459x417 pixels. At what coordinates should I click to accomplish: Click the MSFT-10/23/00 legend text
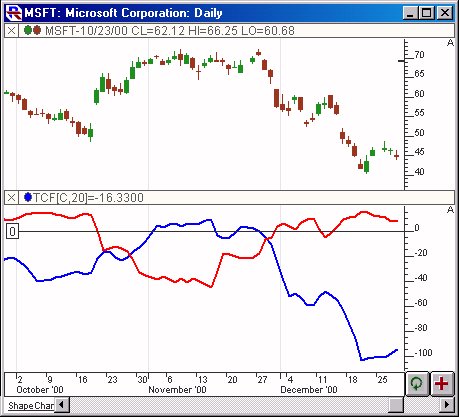click(170, 31)
